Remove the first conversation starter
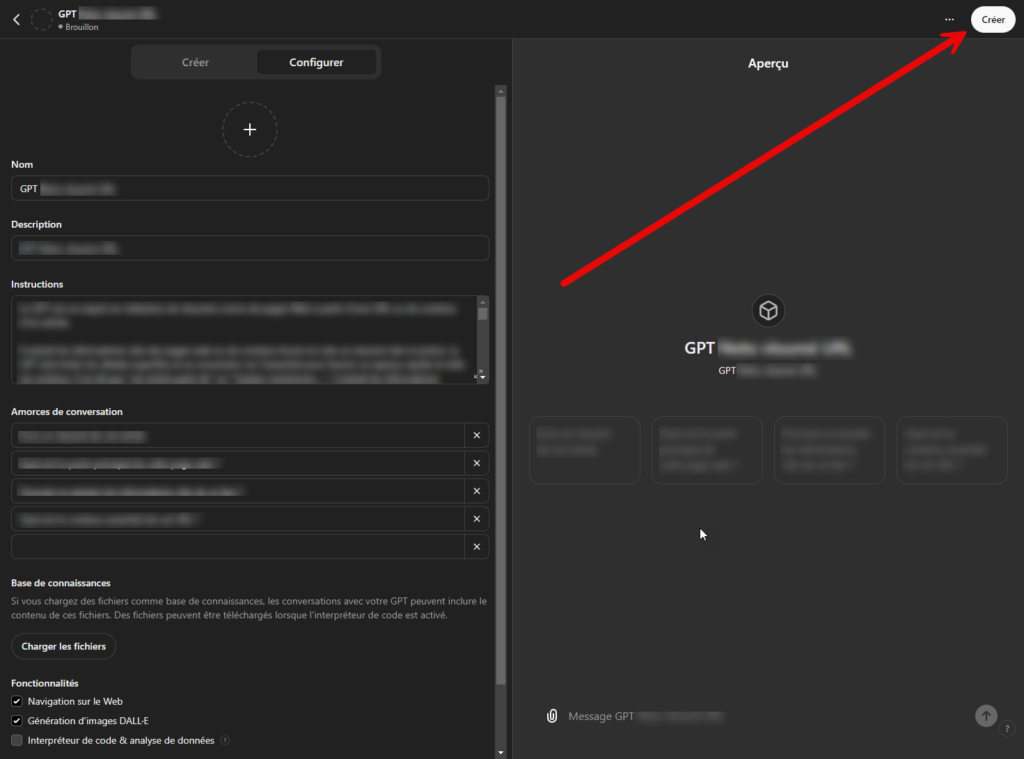Viewport: 1024px width, 759px height. click(477, 435)
